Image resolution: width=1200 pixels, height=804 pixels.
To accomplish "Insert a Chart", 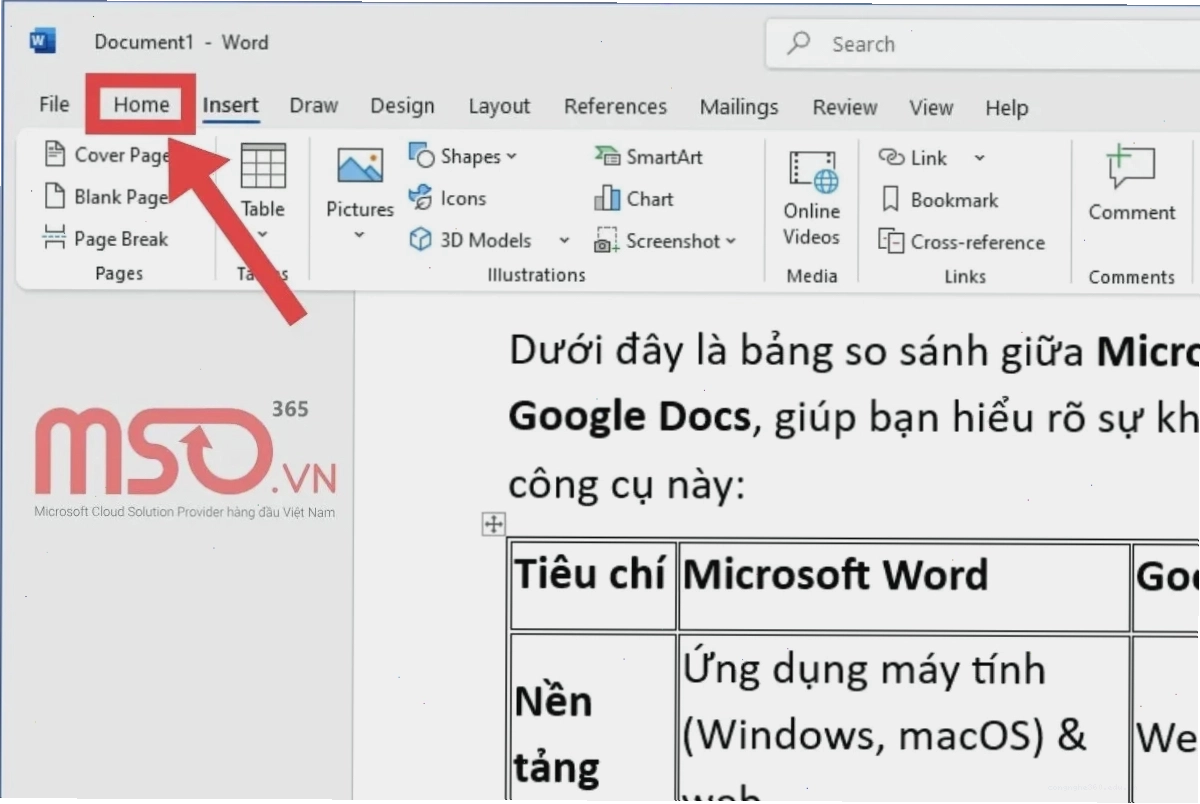I will [x=634, y=199].
